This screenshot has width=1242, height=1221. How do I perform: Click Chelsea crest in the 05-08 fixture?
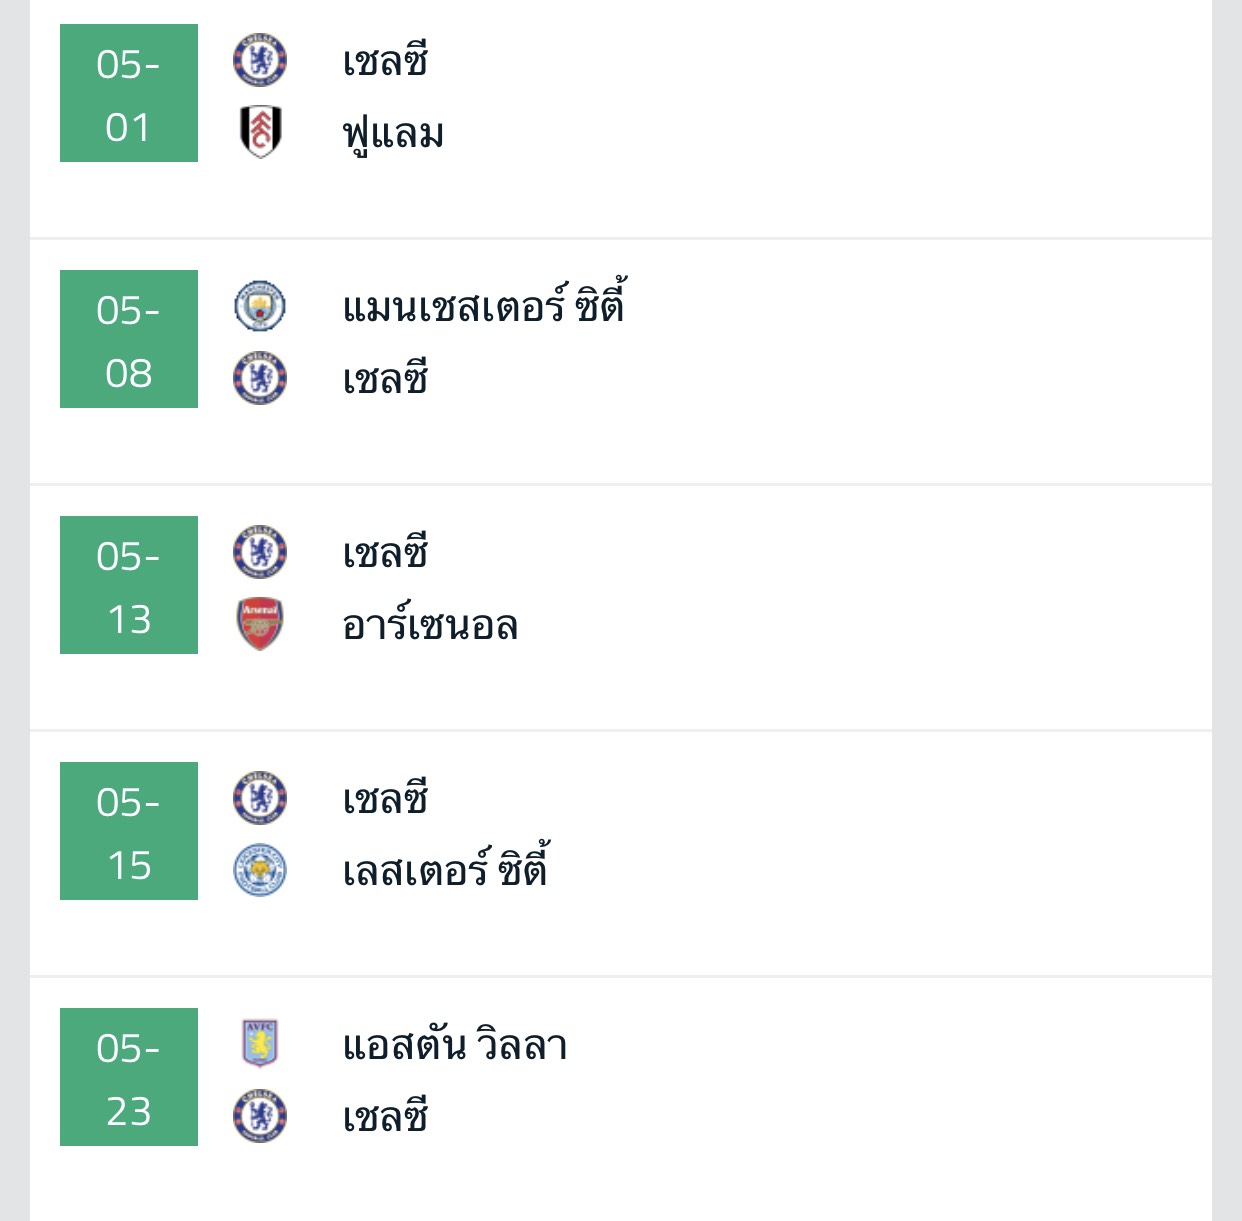pyautogui.click(x=260, y=379)
